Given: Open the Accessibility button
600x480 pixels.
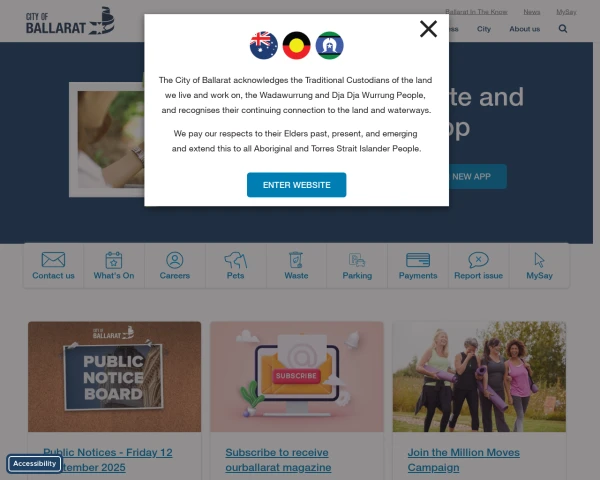Looking at the screenshot, I should tap(34, 464).
